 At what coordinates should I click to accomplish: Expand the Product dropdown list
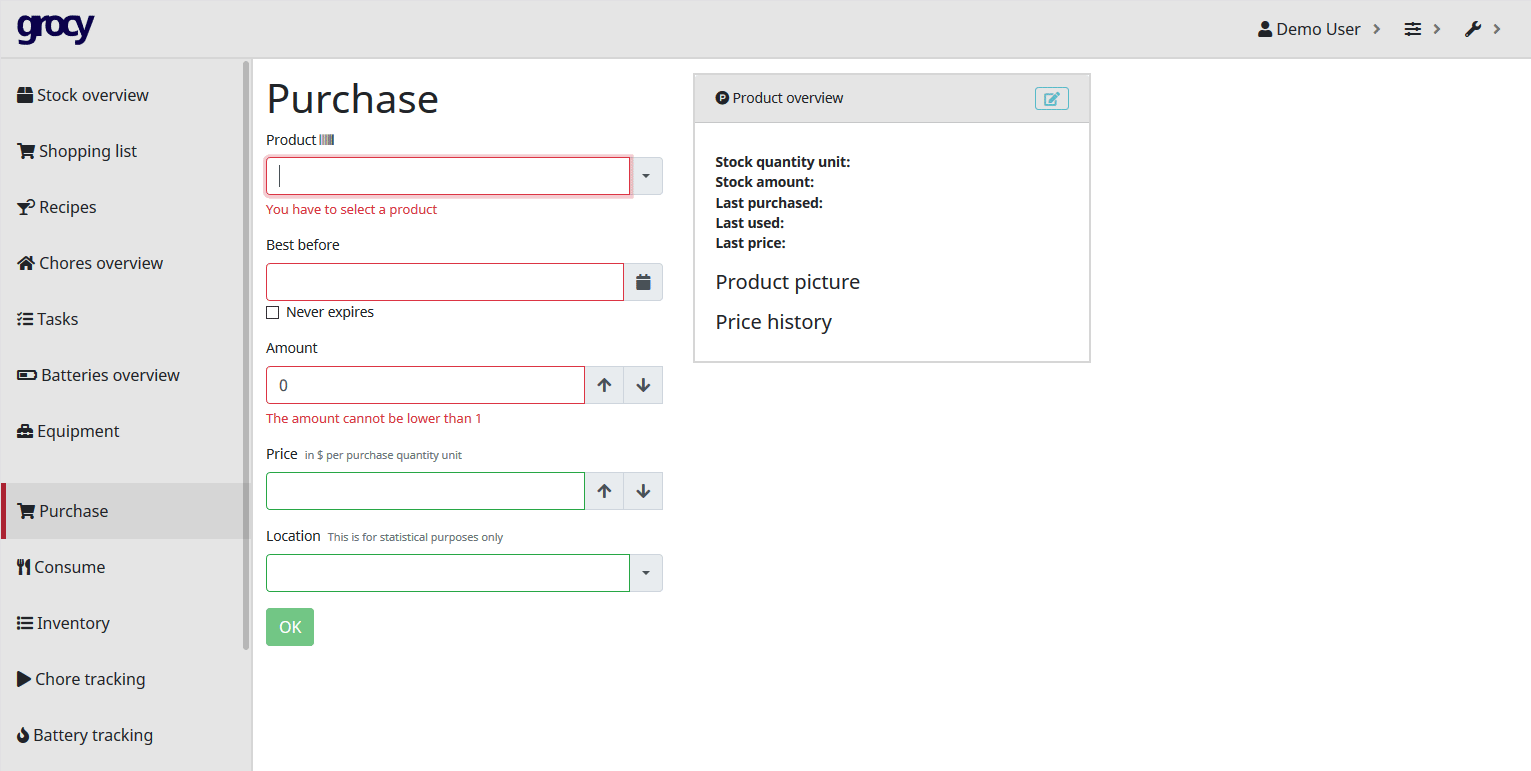pyautogui.click(x=646, y=176)
